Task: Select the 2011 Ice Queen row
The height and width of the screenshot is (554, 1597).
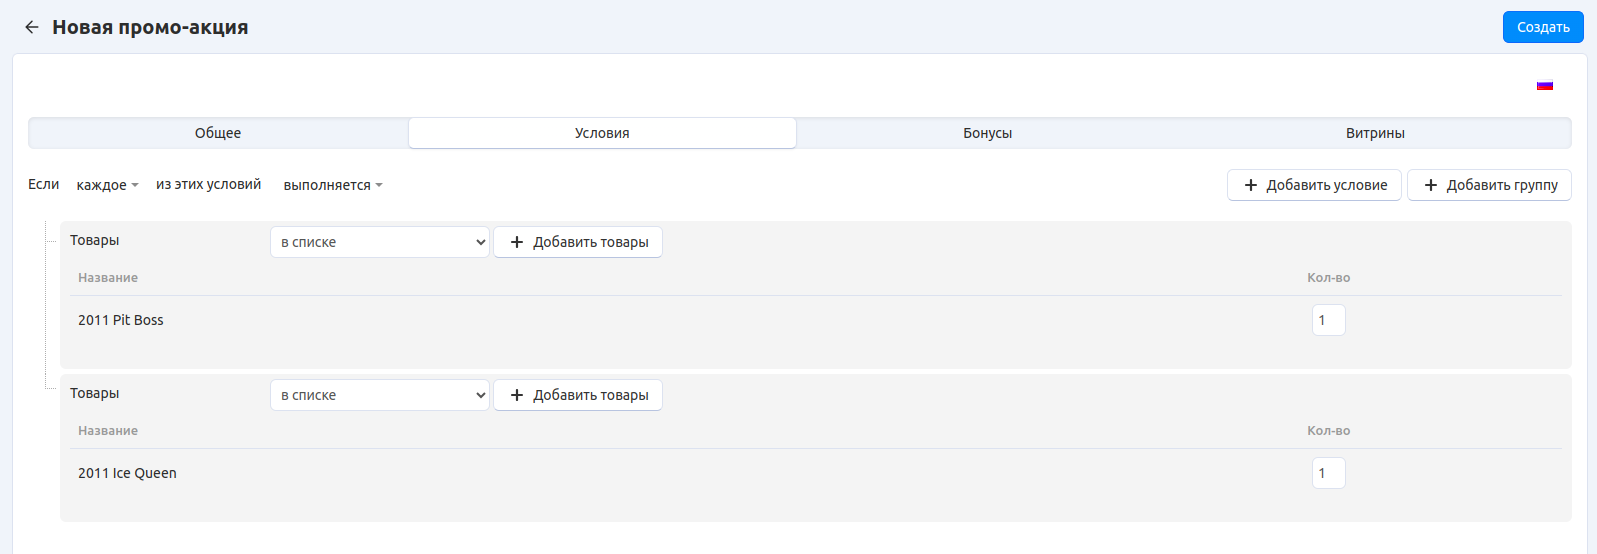Action: coord(127,473)
